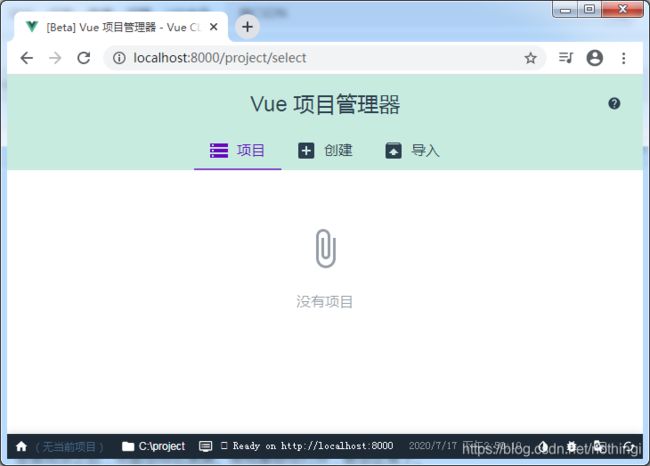Bookmark the page with the star icon
The image size is (650, 466).
[531, 58]
